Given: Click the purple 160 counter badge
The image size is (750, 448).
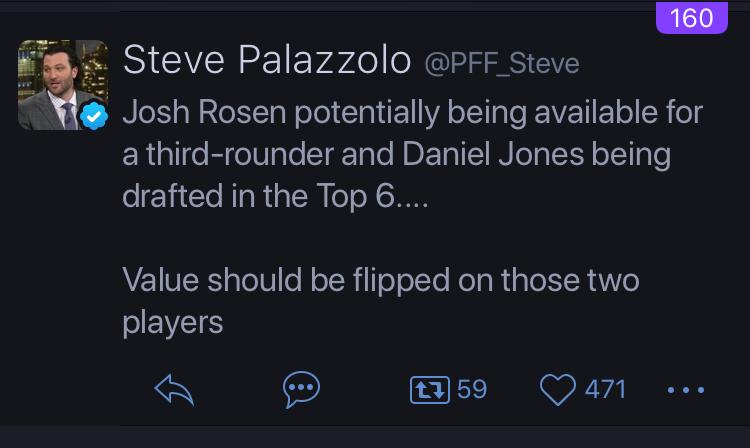Looking at the screenshot, I should coord(690,19).
